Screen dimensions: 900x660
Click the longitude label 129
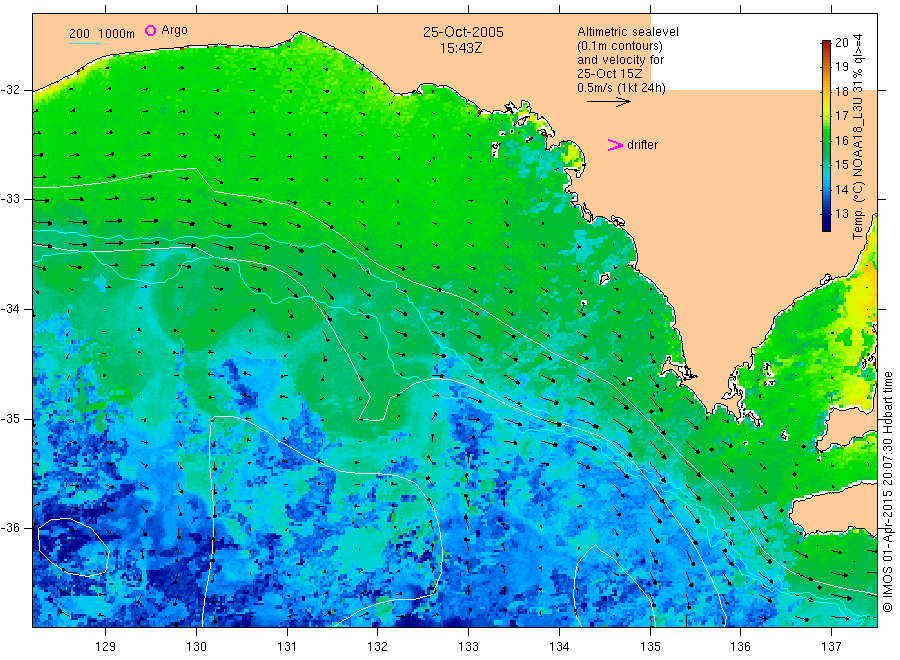106,647
